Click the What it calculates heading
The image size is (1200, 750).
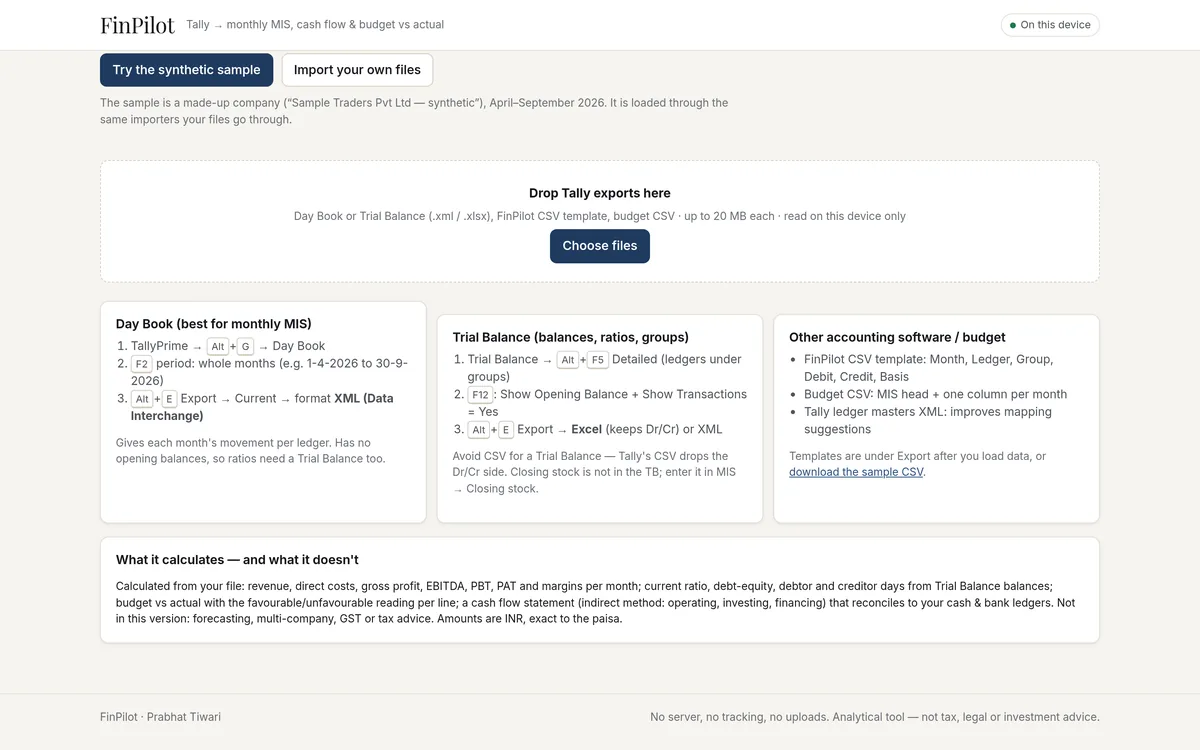tap(237, 560)
